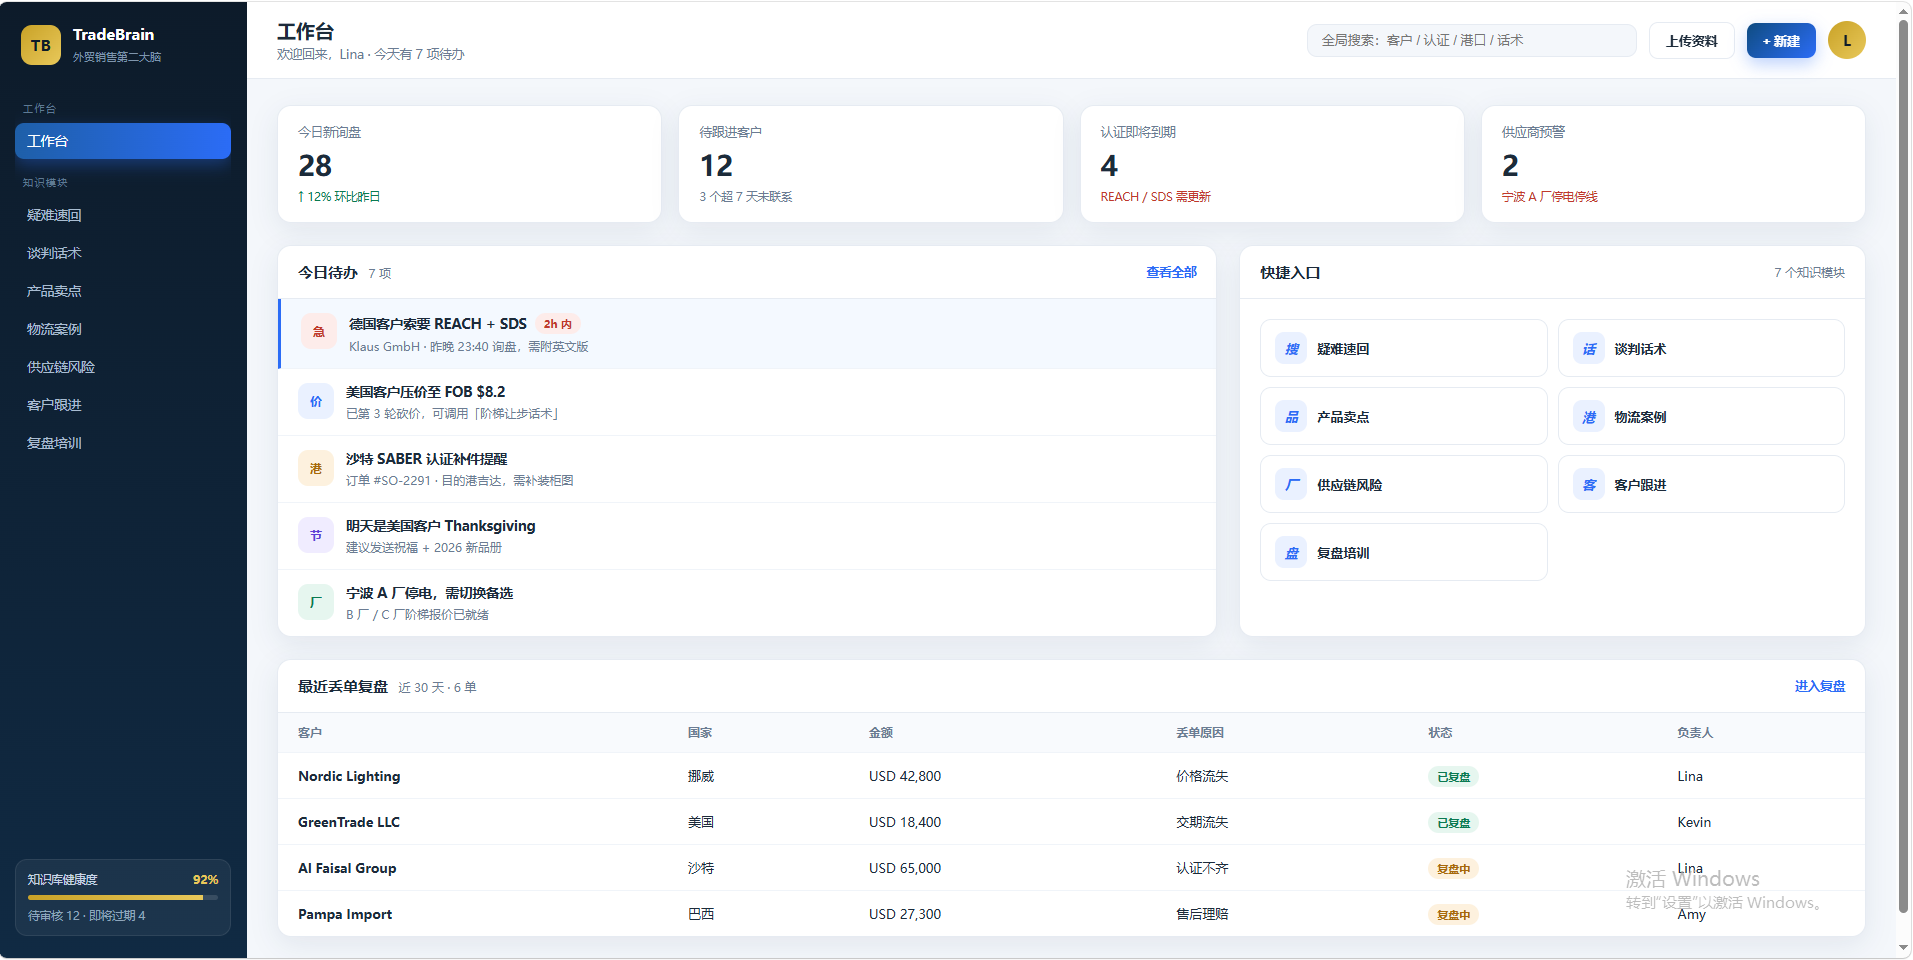Click the 节 icon of the Thanksgiving task

click(x=316, y=535)
